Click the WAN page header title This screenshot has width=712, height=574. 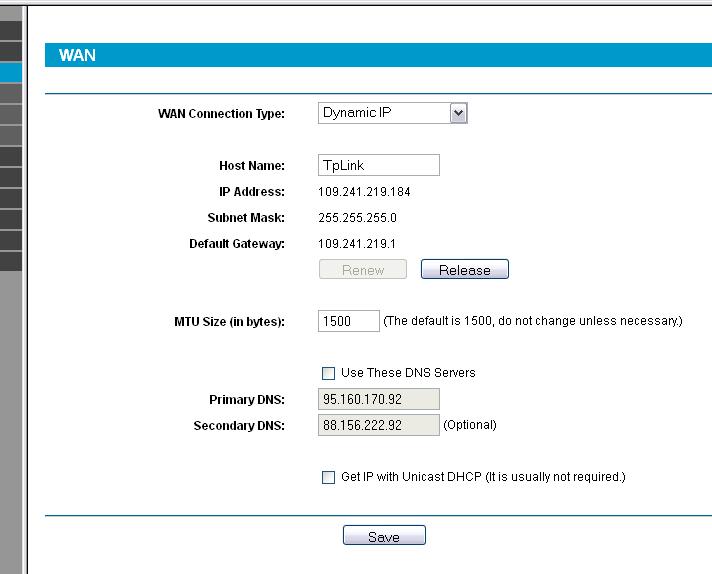(x=78, y=55)
